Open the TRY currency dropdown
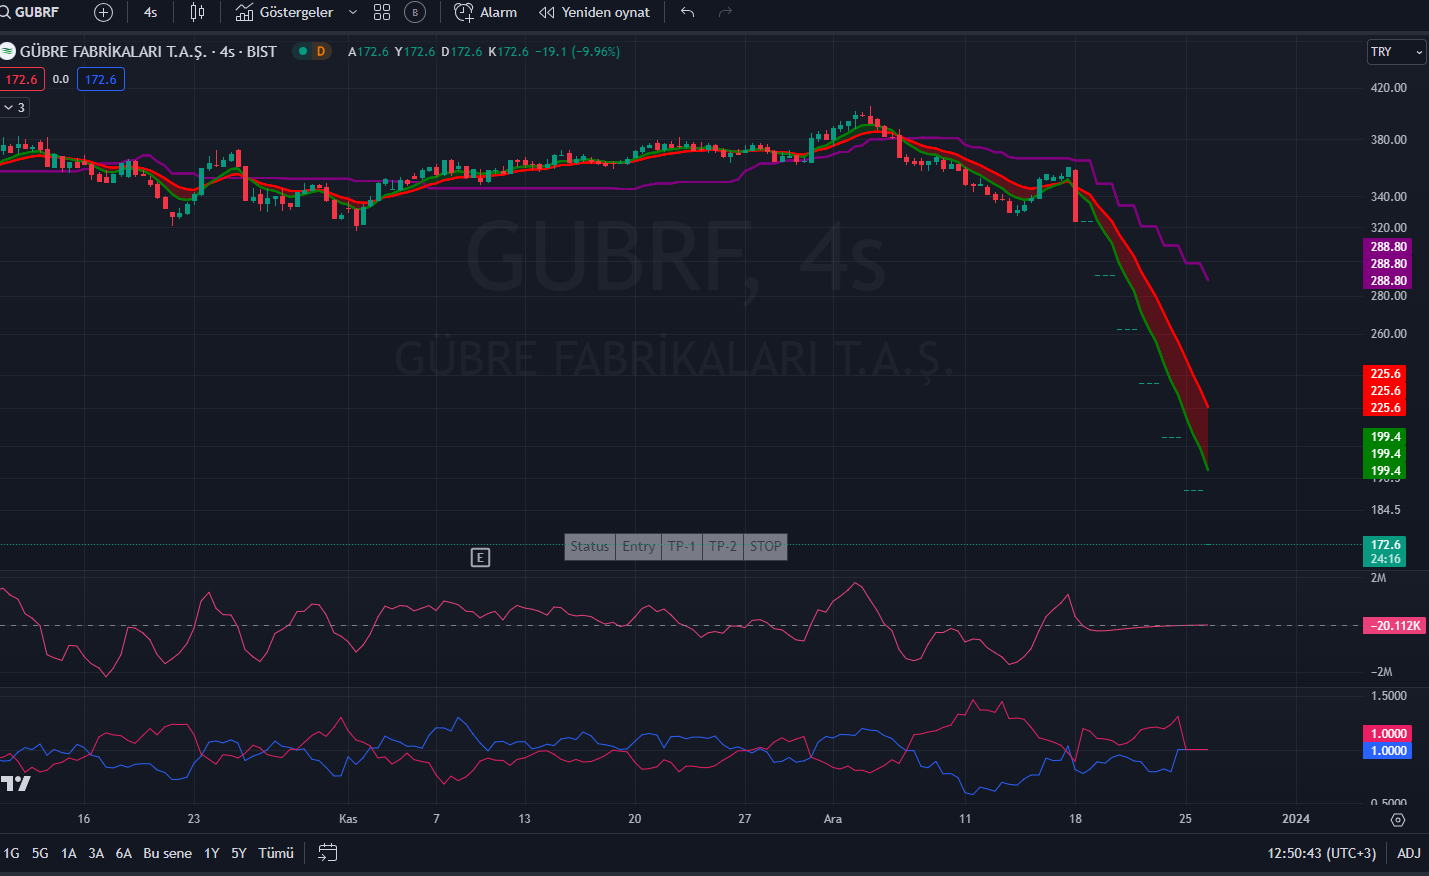This screenshot has height=876, width=1429. (1396, 51)
